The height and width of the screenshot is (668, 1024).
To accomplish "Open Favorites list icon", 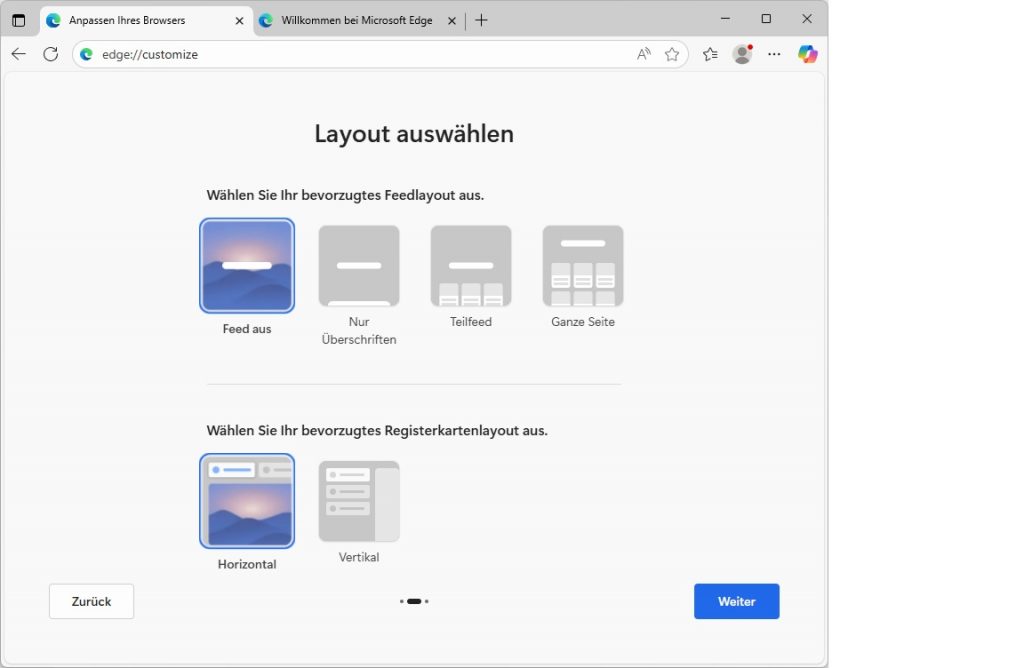I will 710,54.
